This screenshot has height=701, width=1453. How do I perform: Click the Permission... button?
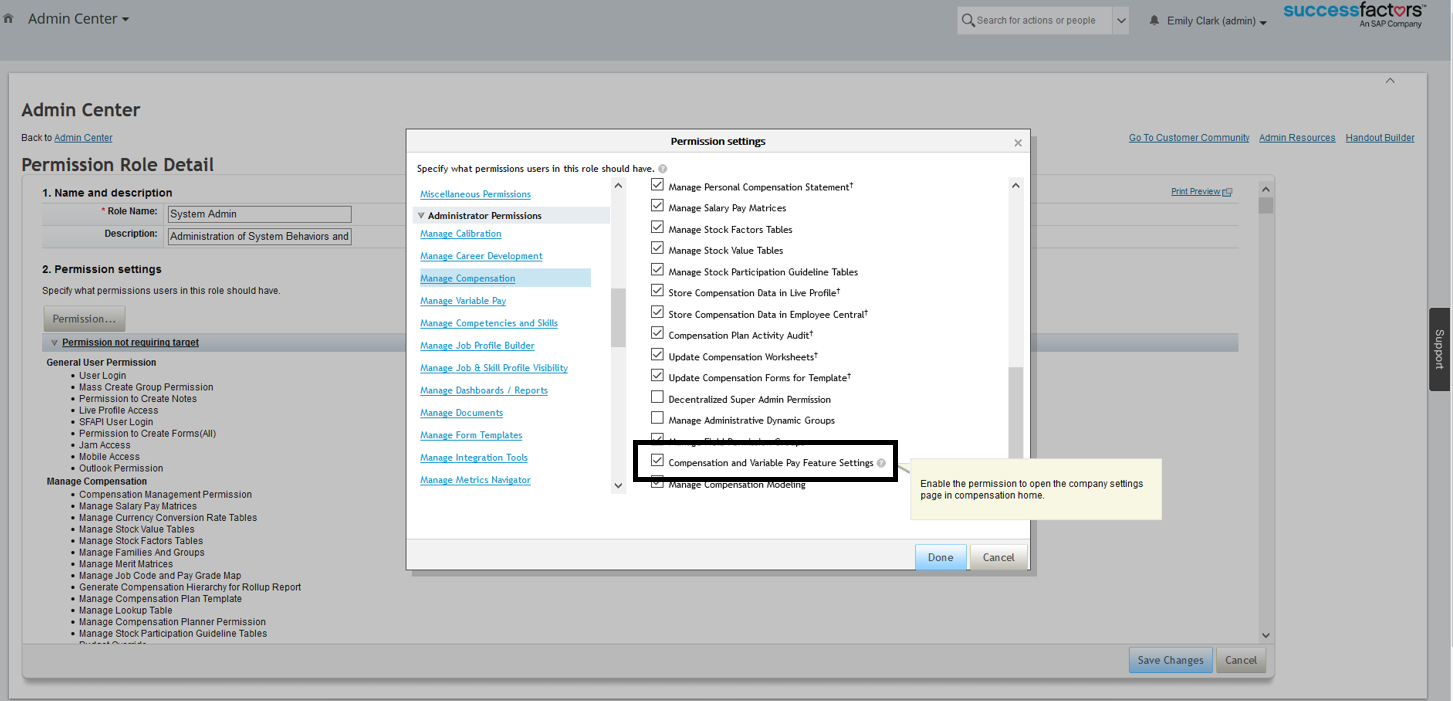[84, 319]
